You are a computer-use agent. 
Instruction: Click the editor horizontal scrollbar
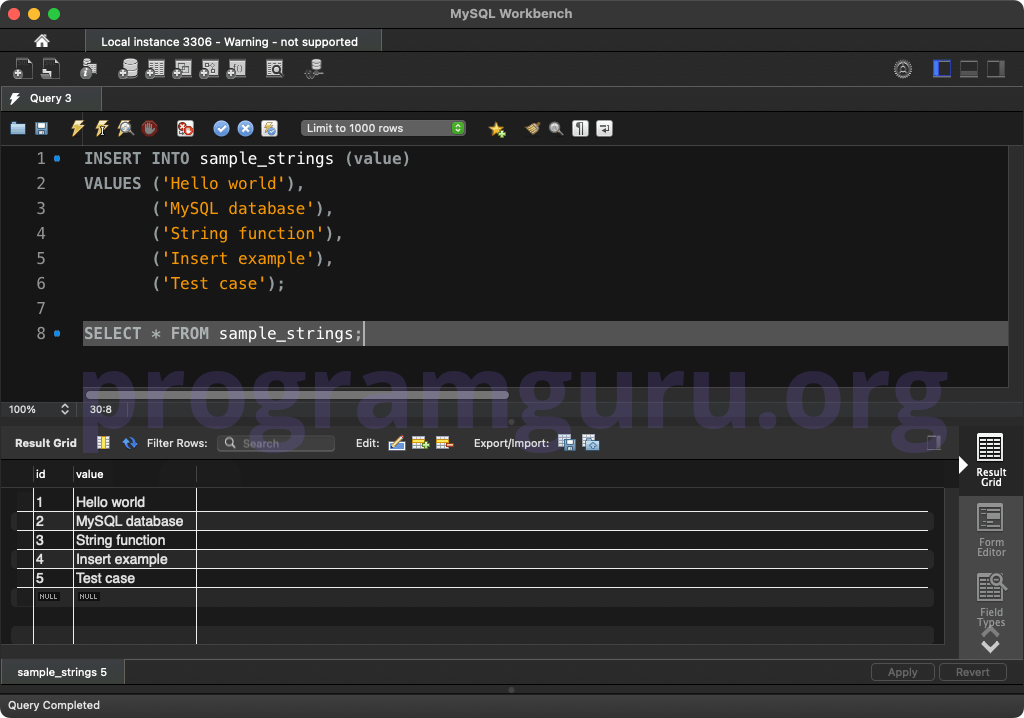297,395
